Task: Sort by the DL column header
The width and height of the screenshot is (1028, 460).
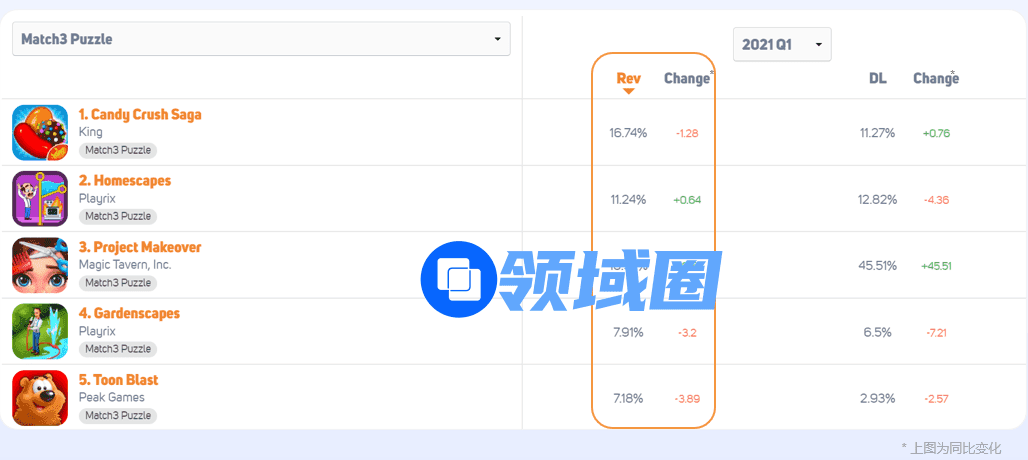Action: coord(877,78)
